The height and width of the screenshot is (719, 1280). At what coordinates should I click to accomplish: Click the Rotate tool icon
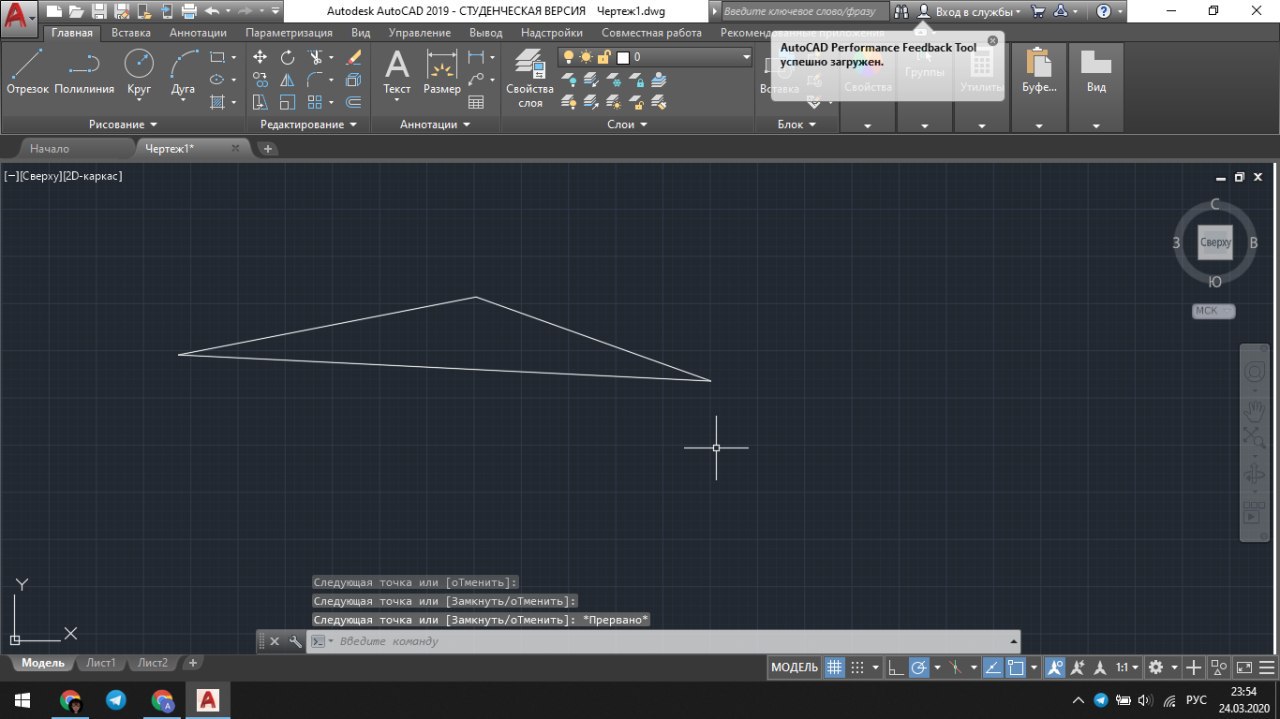[288, 57]
